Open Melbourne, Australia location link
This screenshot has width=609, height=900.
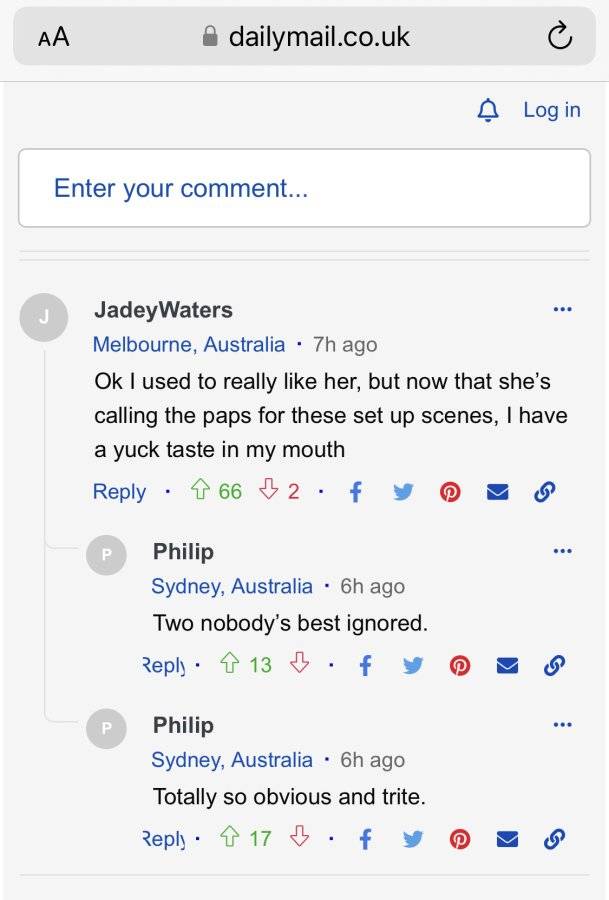189,344
